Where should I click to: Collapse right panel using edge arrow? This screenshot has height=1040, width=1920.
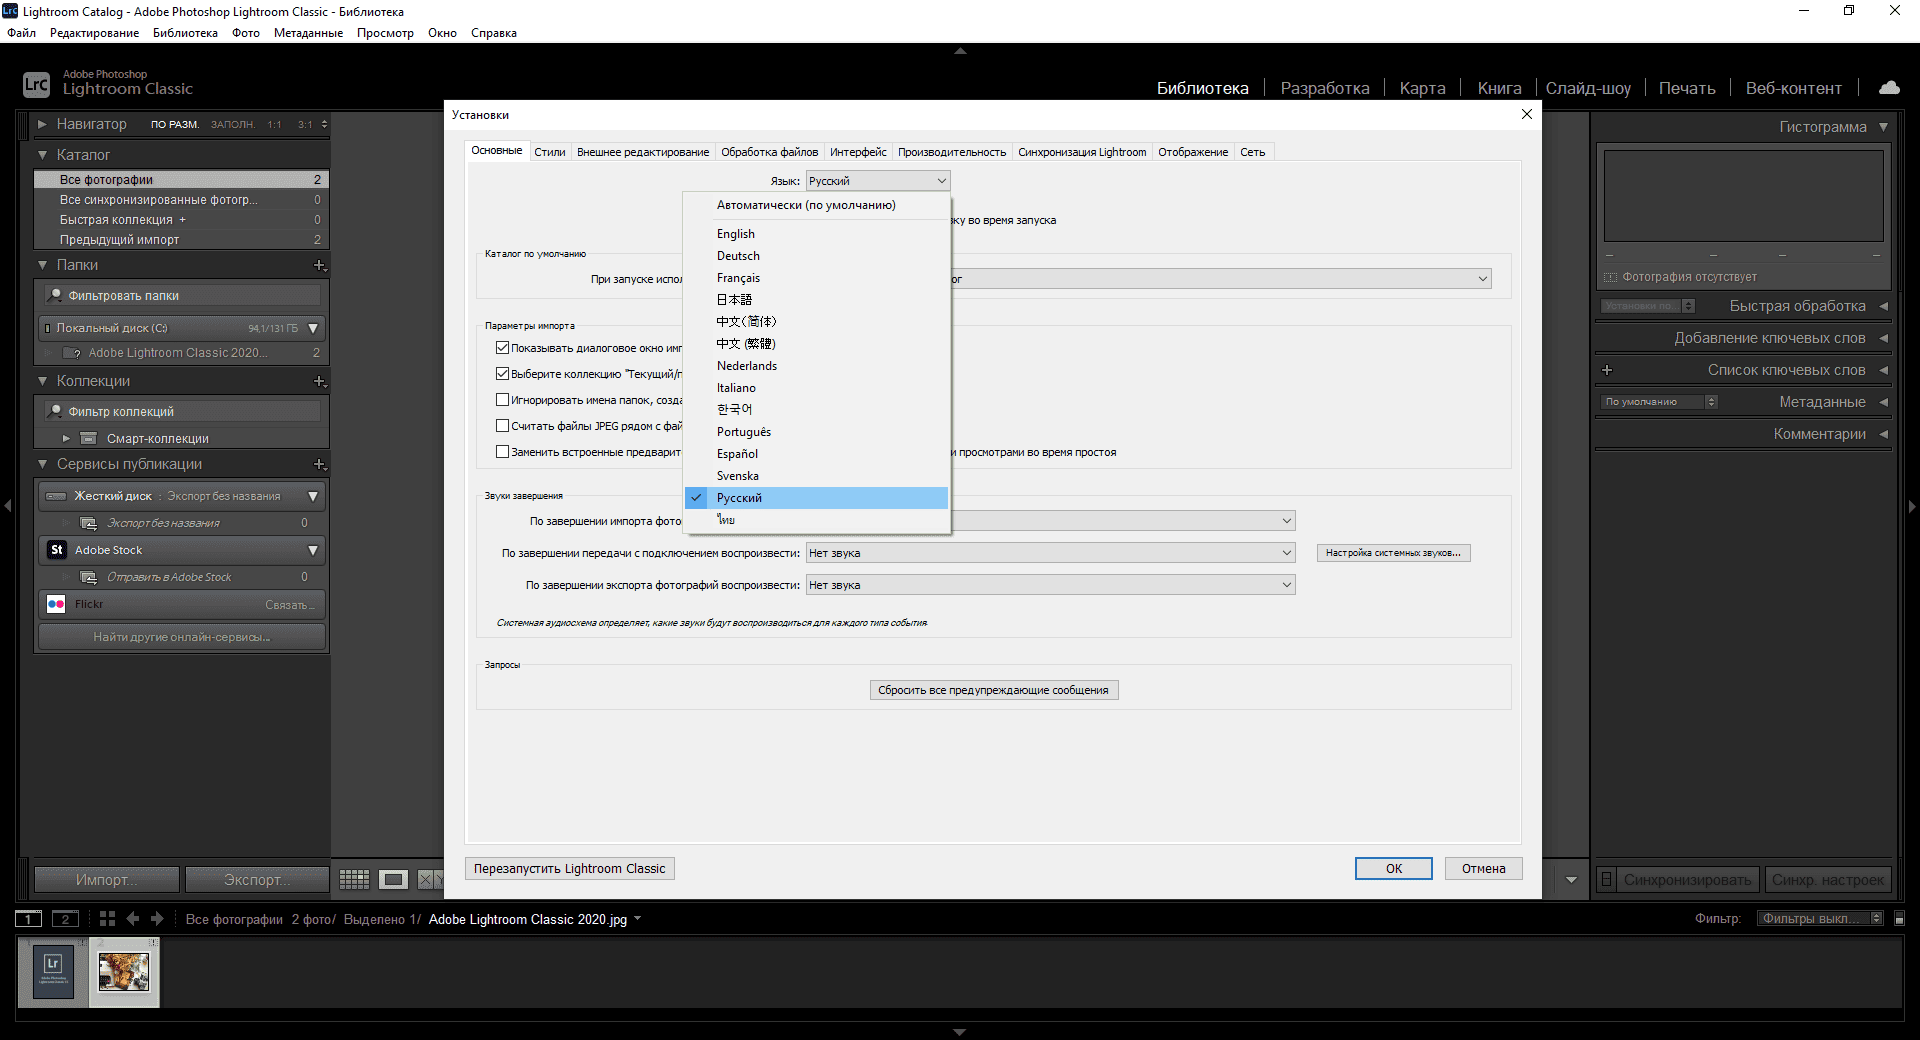pyautogui.click(x=1912, y=506)
